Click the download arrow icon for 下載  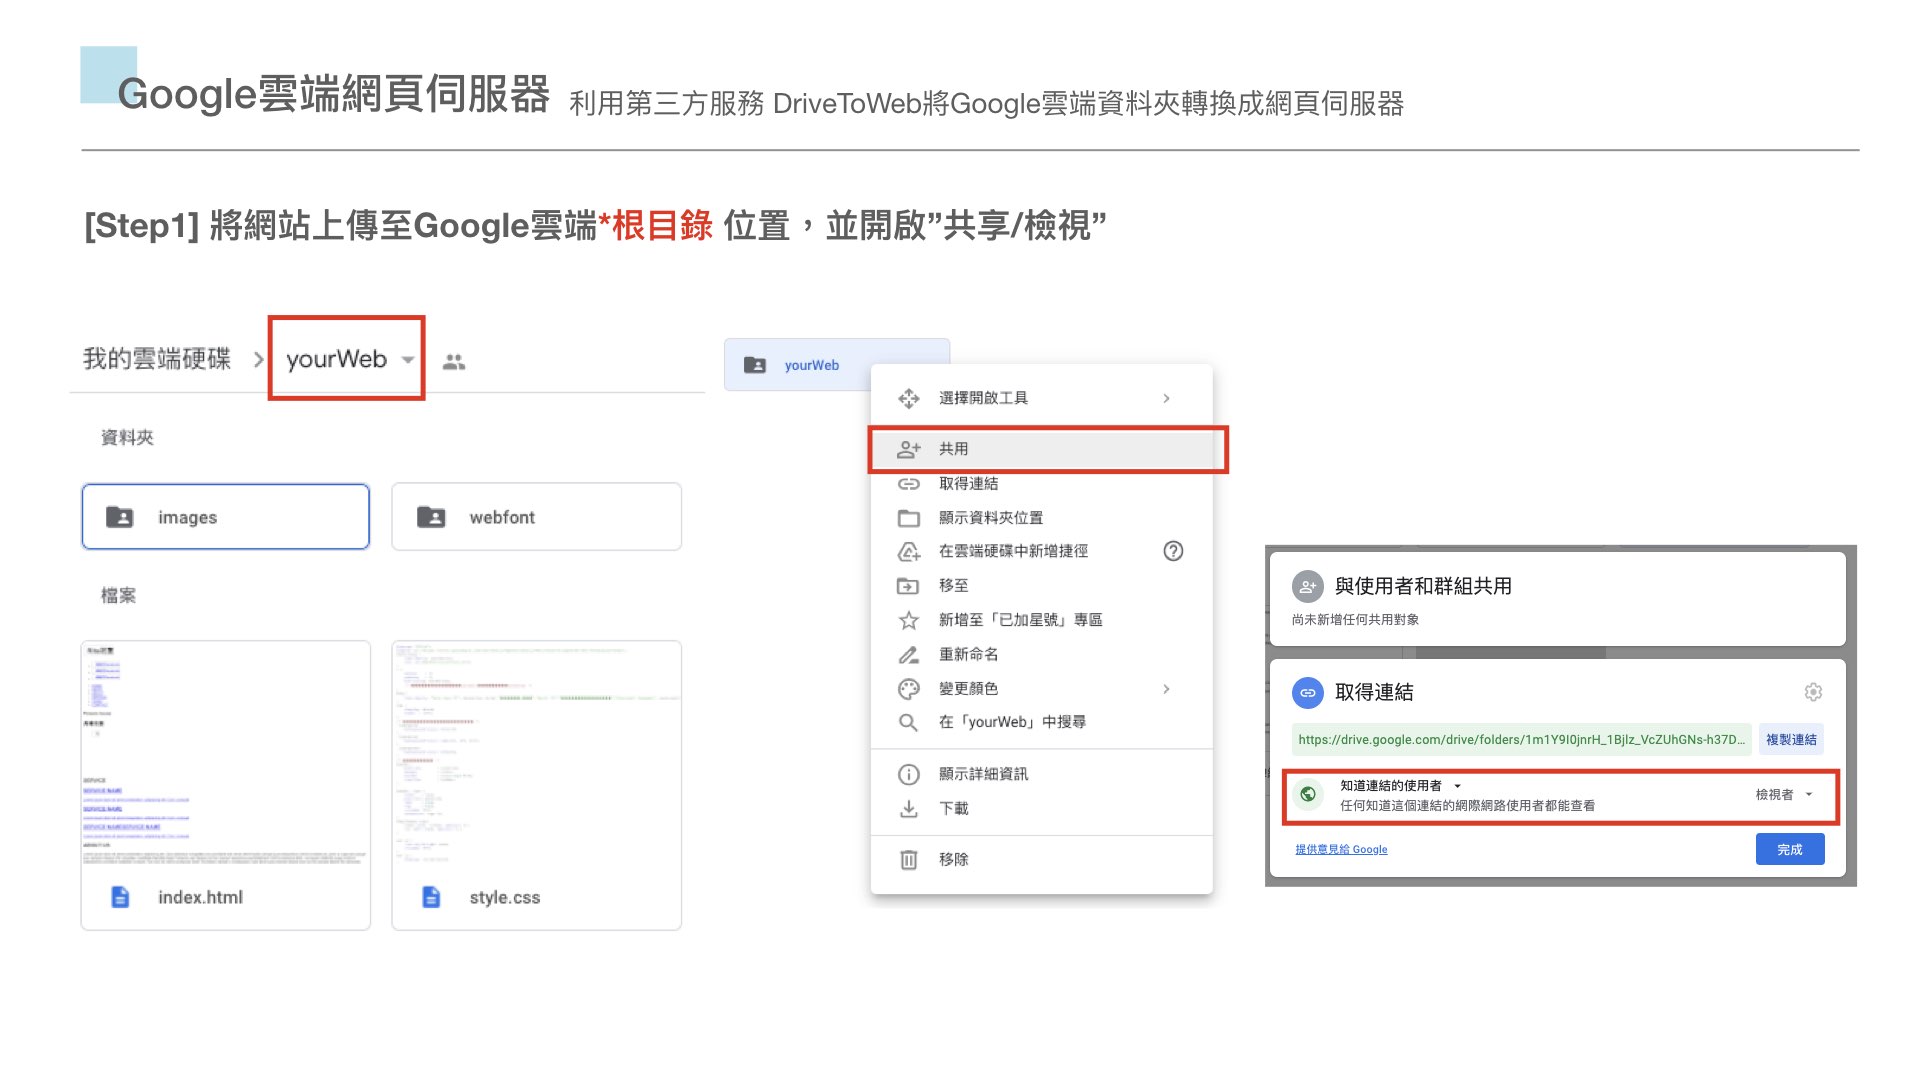[x=908, y=808]
